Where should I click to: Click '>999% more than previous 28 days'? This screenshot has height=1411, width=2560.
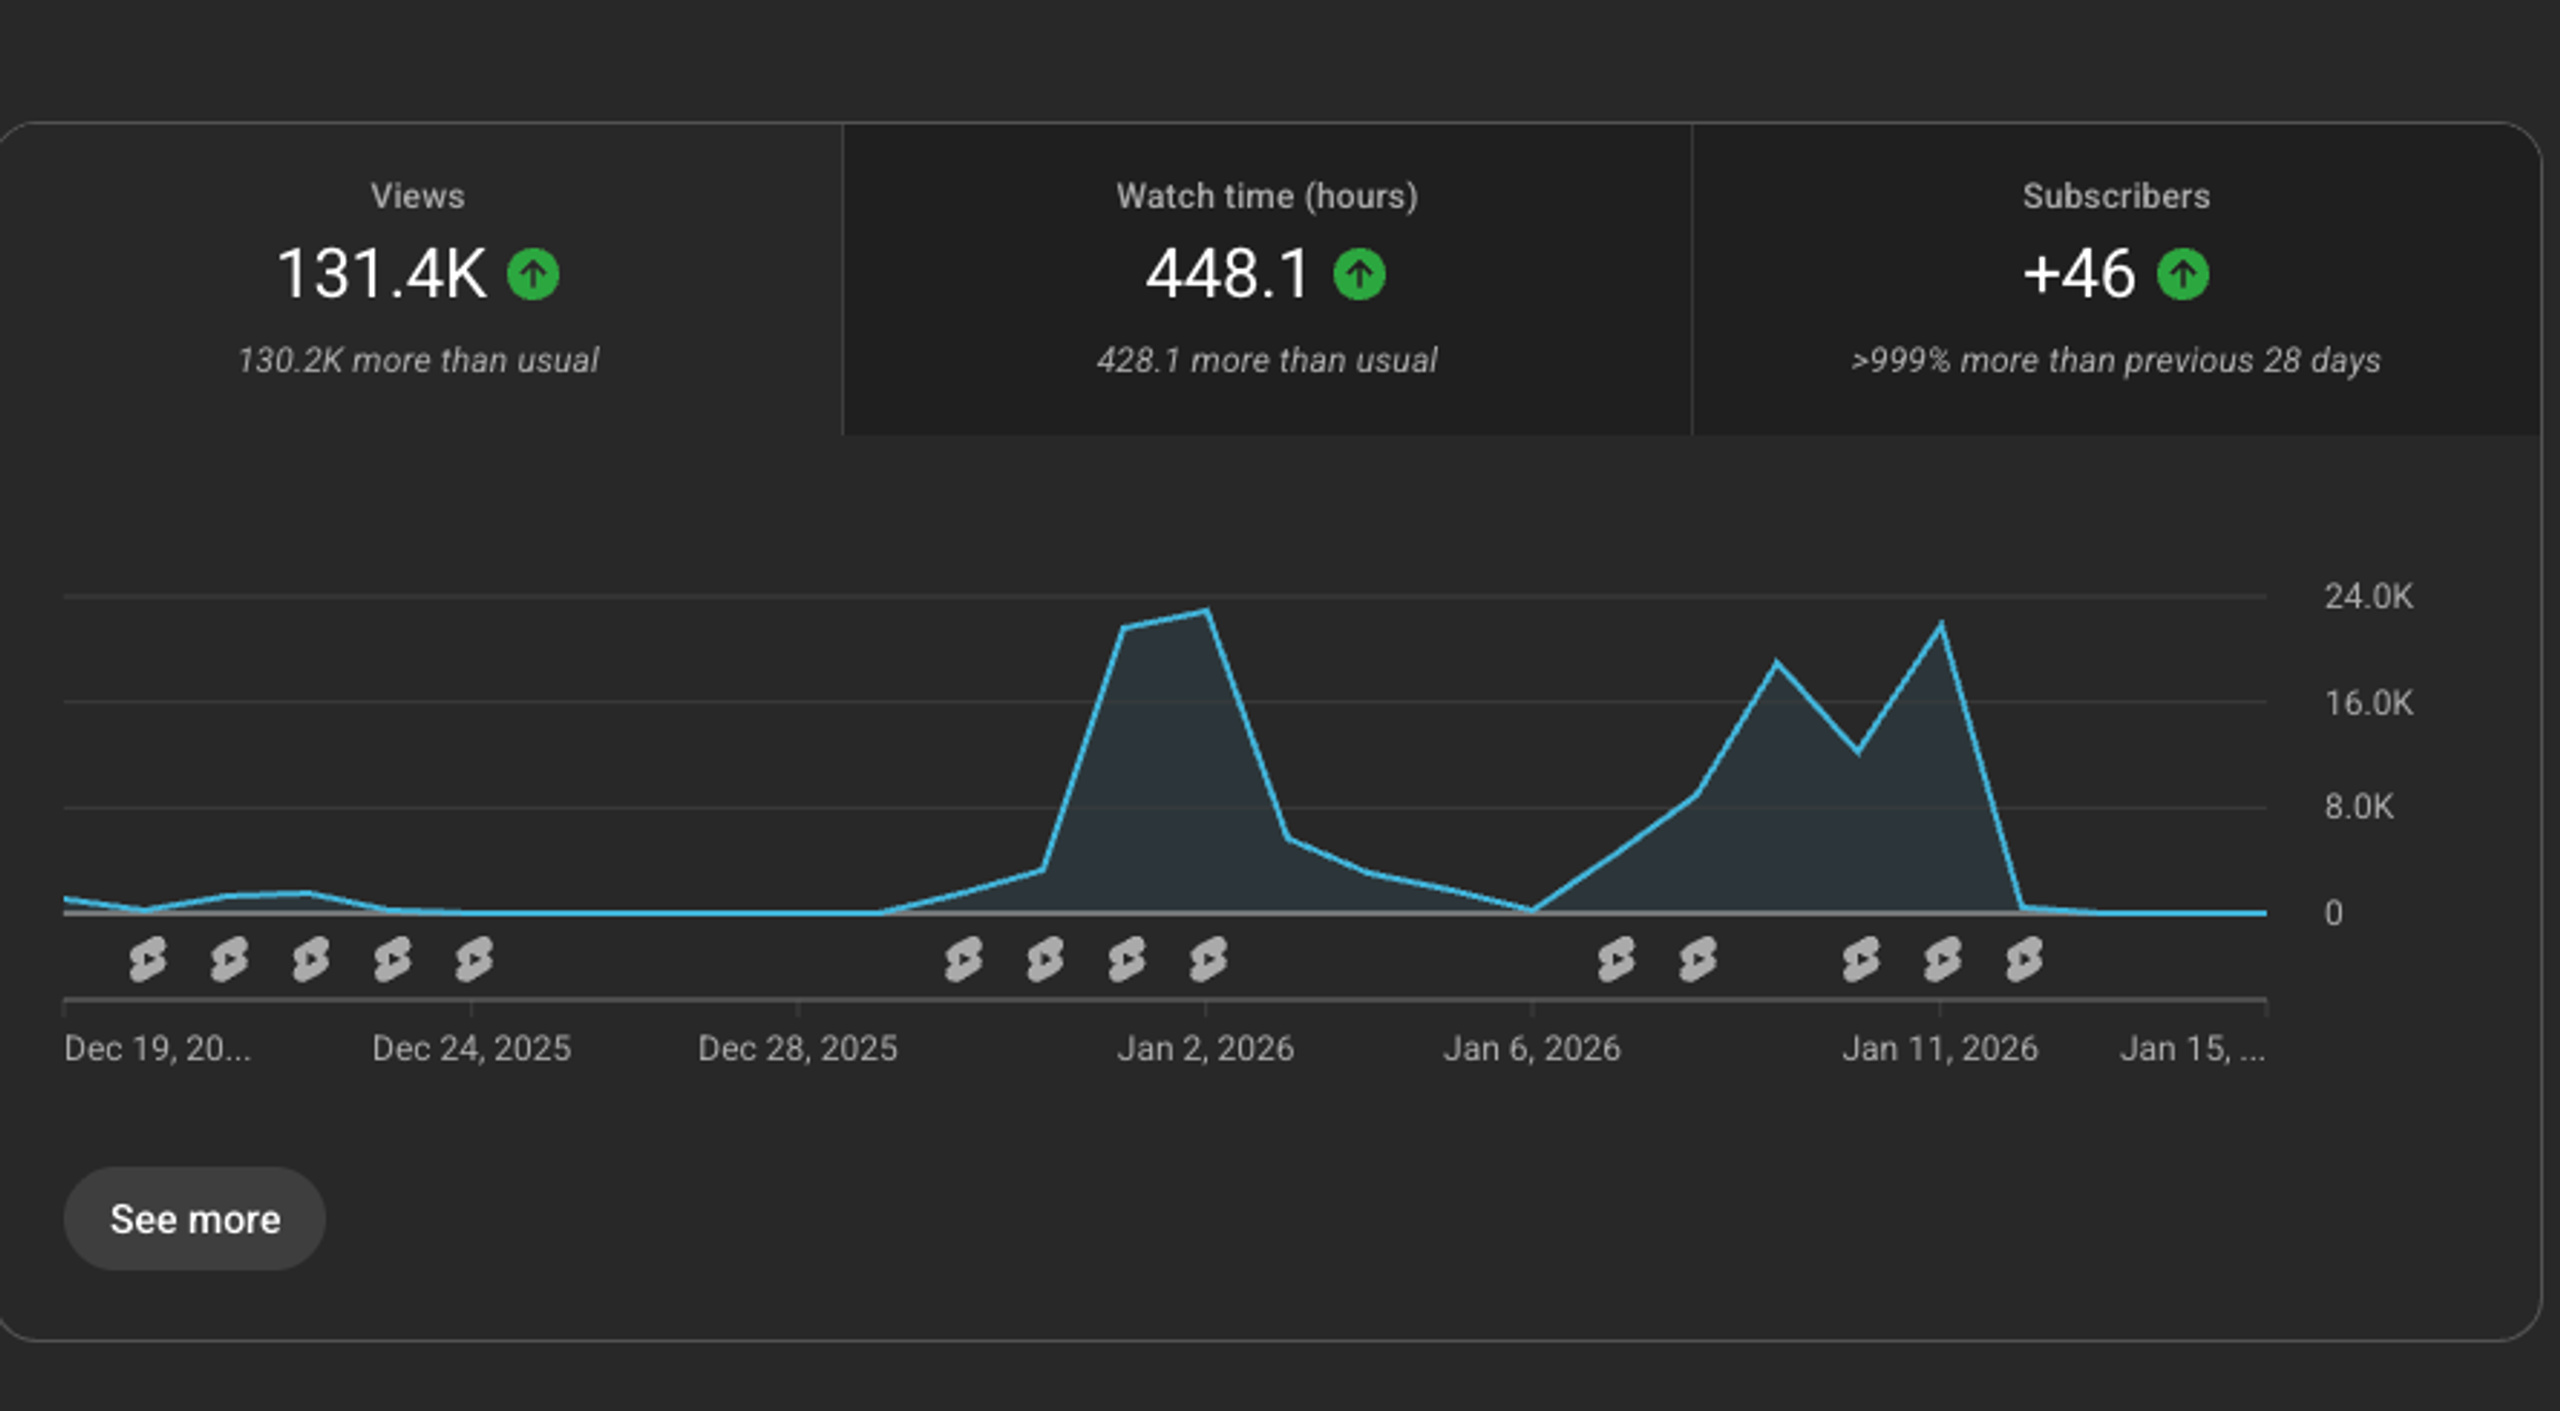[x=2116, y=360]
